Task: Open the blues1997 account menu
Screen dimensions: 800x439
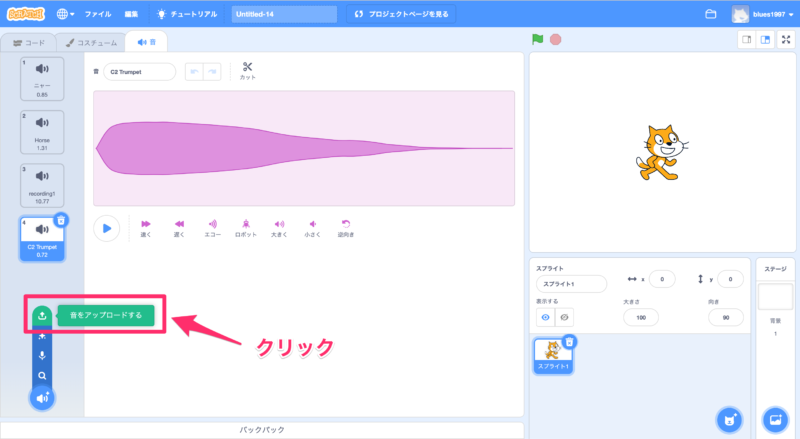Action: [763, 14]
